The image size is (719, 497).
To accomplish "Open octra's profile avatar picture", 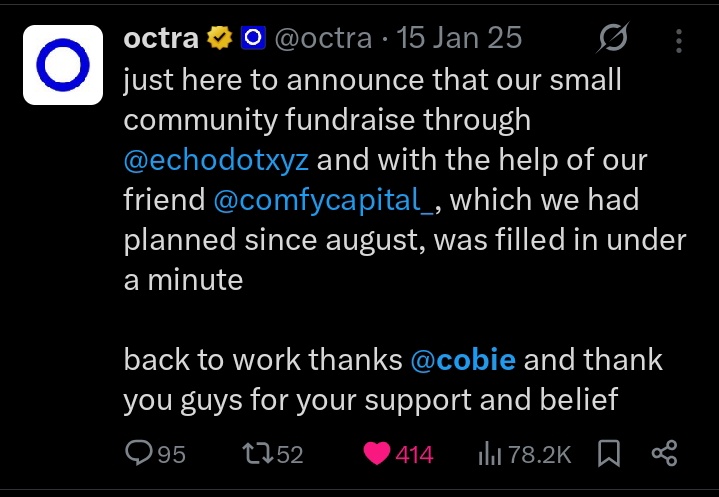I will pyautogui.click(x=62, y=66).
